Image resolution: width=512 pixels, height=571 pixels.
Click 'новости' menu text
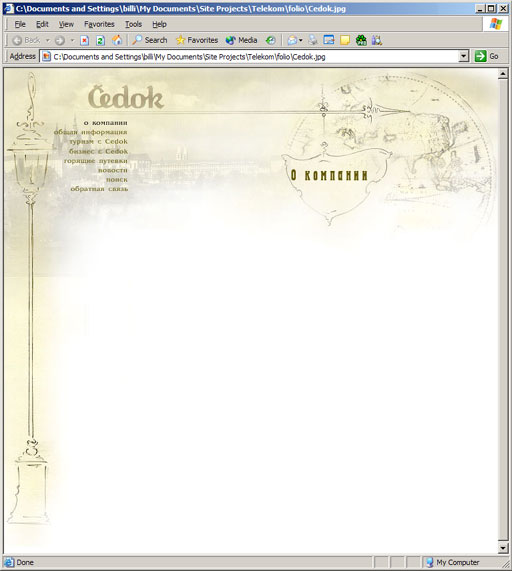click(x=113, y=170)
